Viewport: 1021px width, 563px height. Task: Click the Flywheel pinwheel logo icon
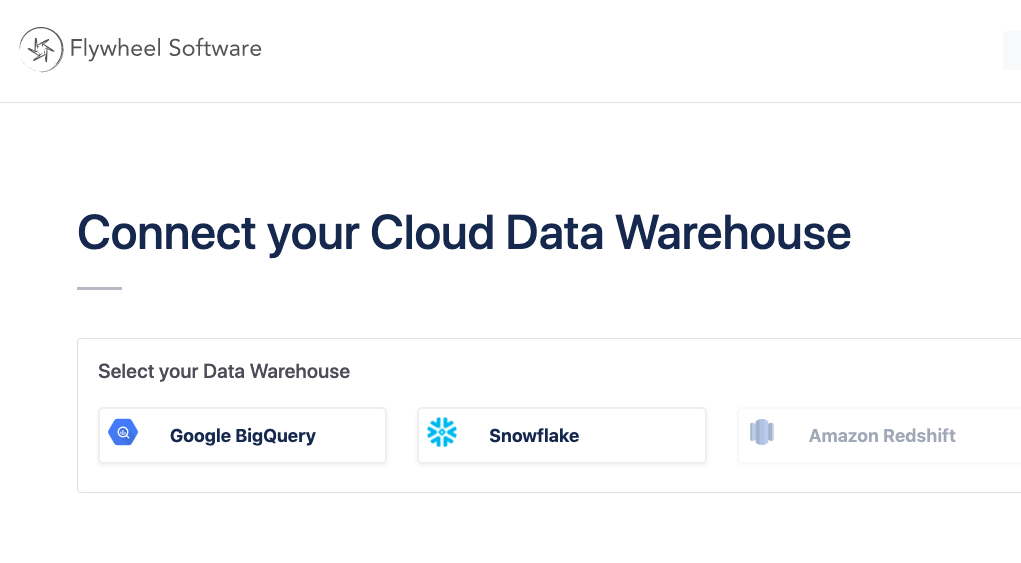[x=41, y=49]
